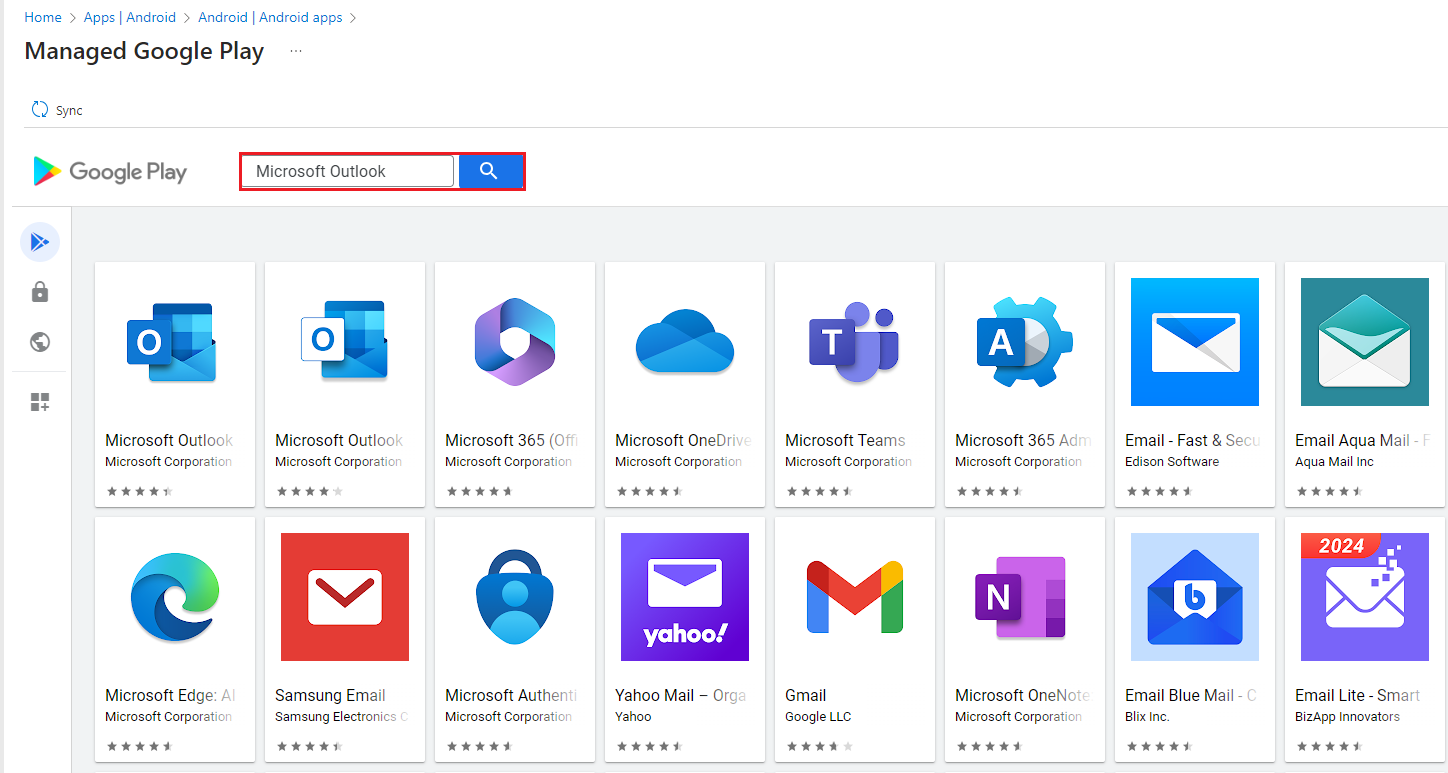Open the Microsoft Authenticator app tile
This screenshot has height=773, width=1448.
pos(514,597)
